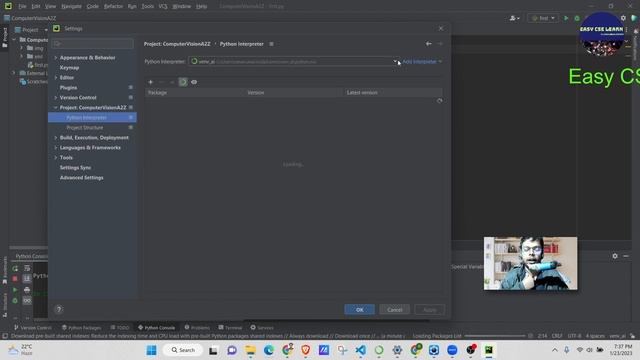The height and width of the screenshot is (360, 640).
Task: Switch to Terminal bottom tab
Action: (230, 328)
